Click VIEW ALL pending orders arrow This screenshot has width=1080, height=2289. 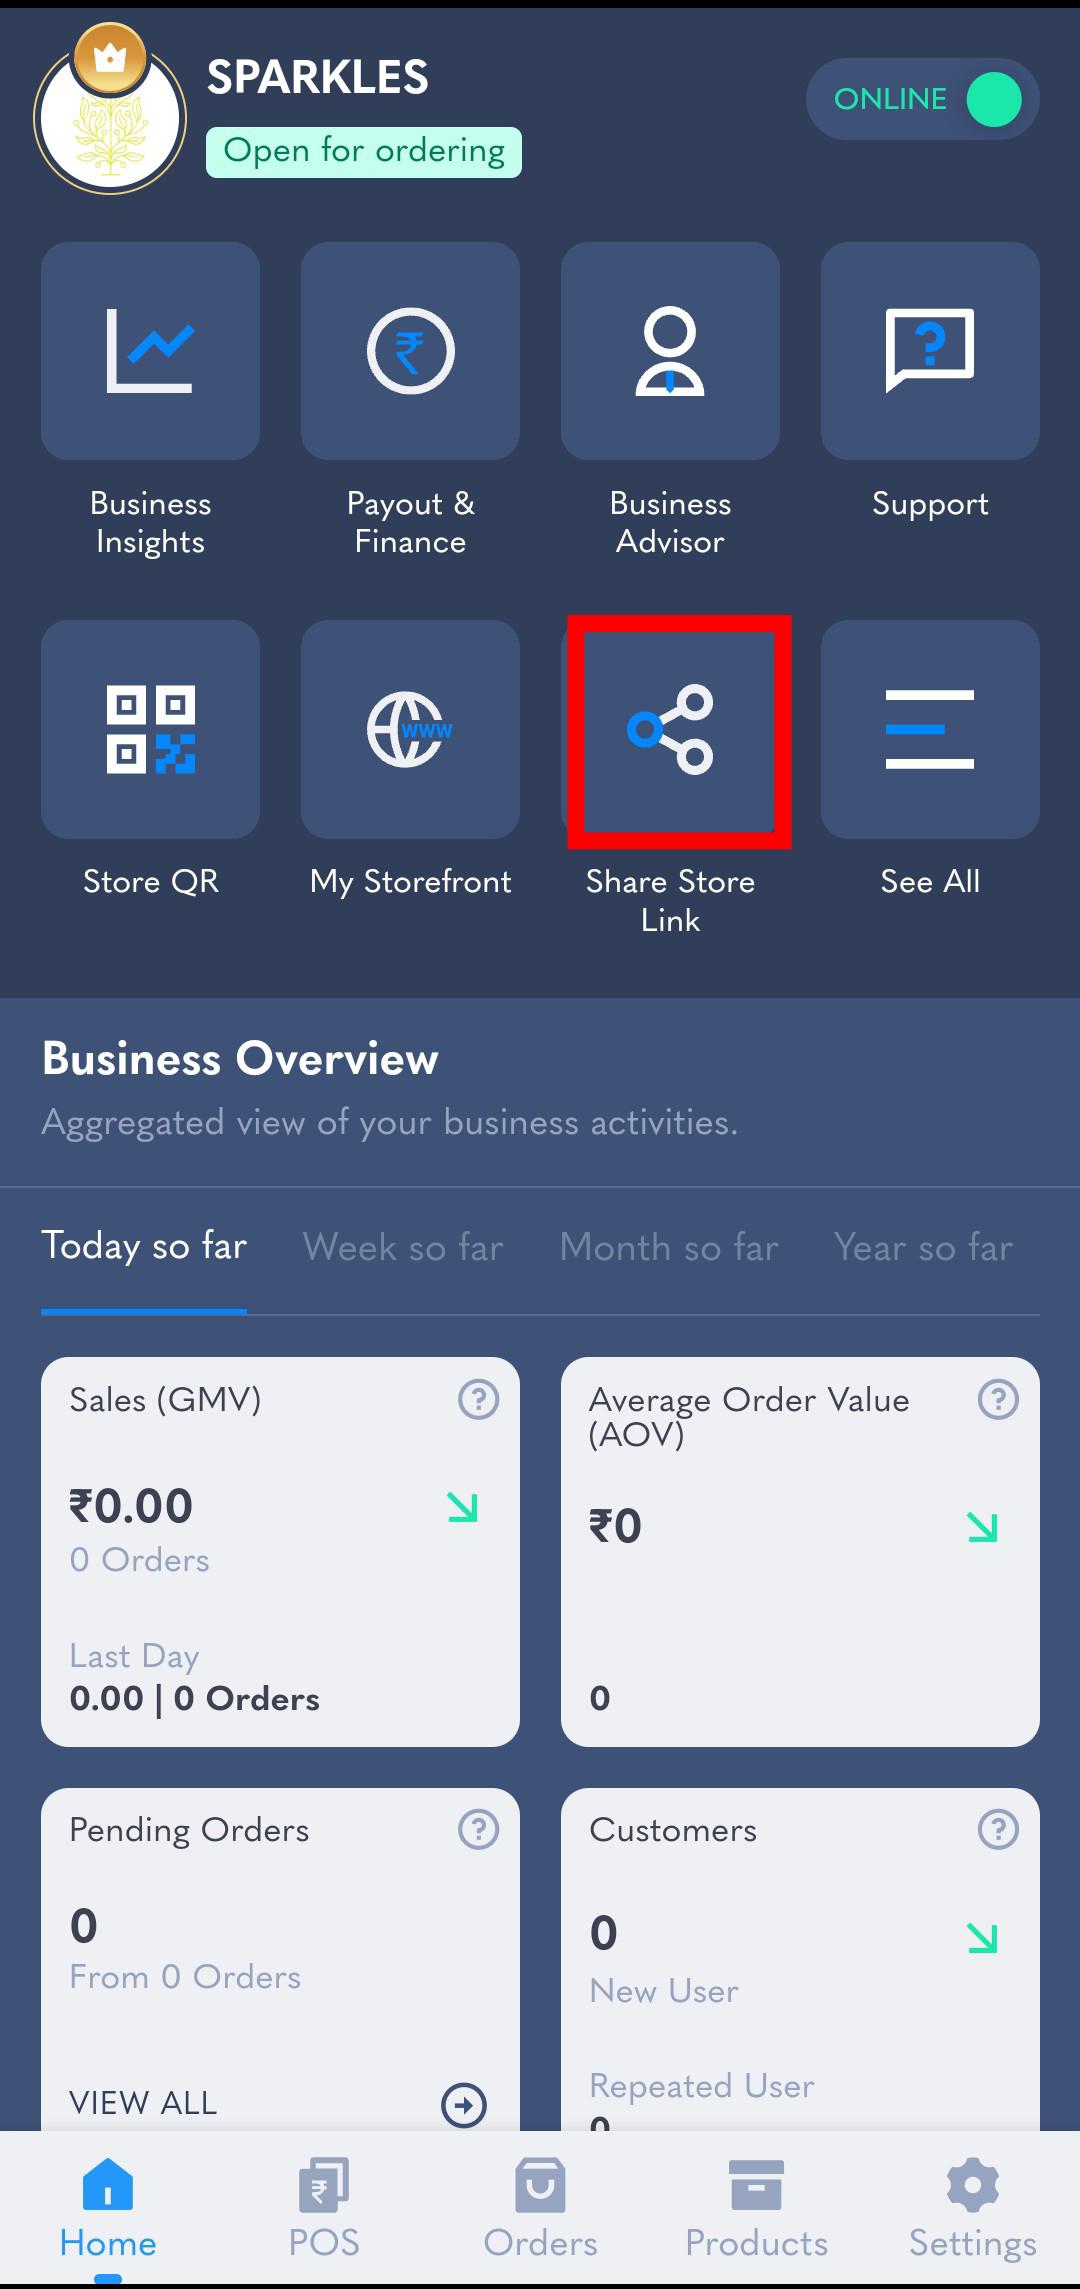[x=464, y=2104]
